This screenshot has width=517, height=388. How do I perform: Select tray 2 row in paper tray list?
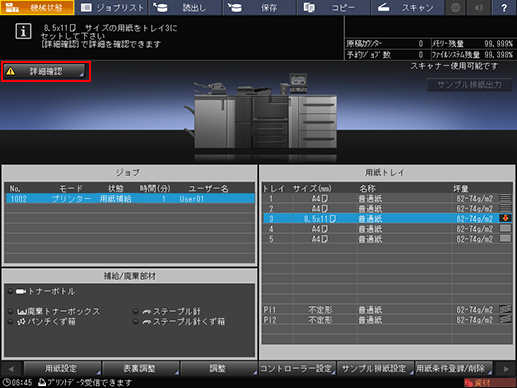click(387, 209)
